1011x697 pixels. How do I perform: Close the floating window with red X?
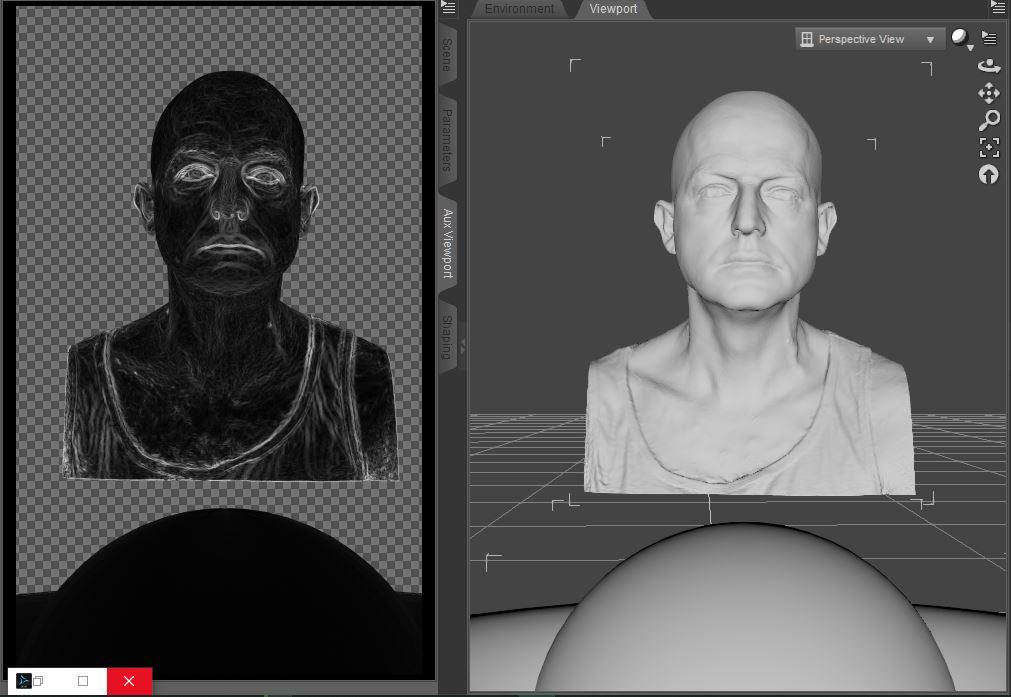pos(129,681)
